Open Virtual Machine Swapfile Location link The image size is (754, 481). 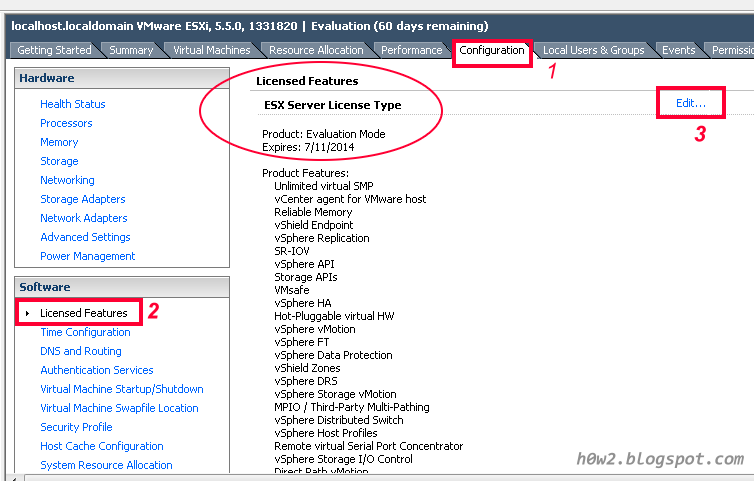click(x=119, y=408)
